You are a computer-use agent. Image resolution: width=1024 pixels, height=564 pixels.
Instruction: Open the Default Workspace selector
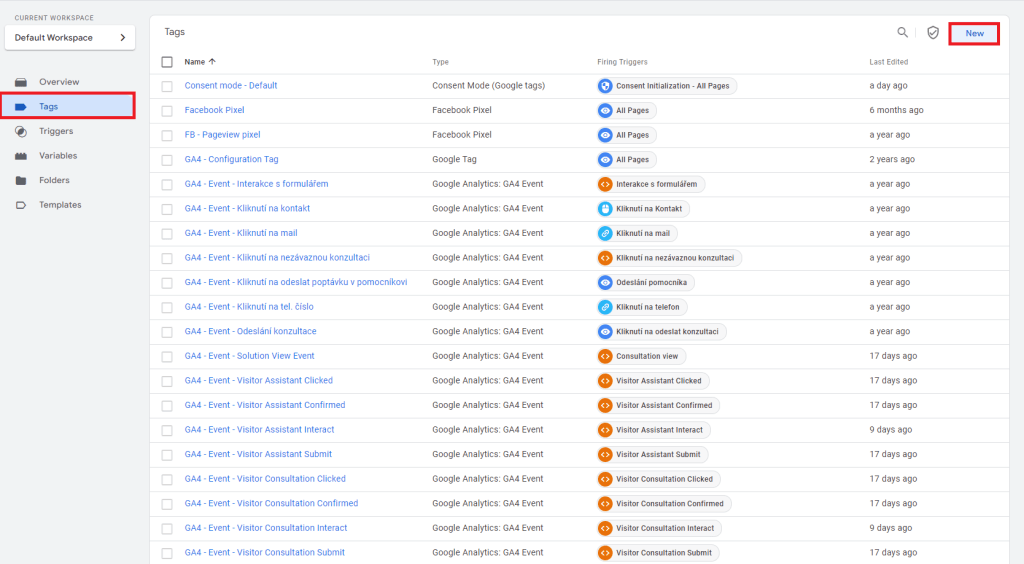[x=70, y=38]
